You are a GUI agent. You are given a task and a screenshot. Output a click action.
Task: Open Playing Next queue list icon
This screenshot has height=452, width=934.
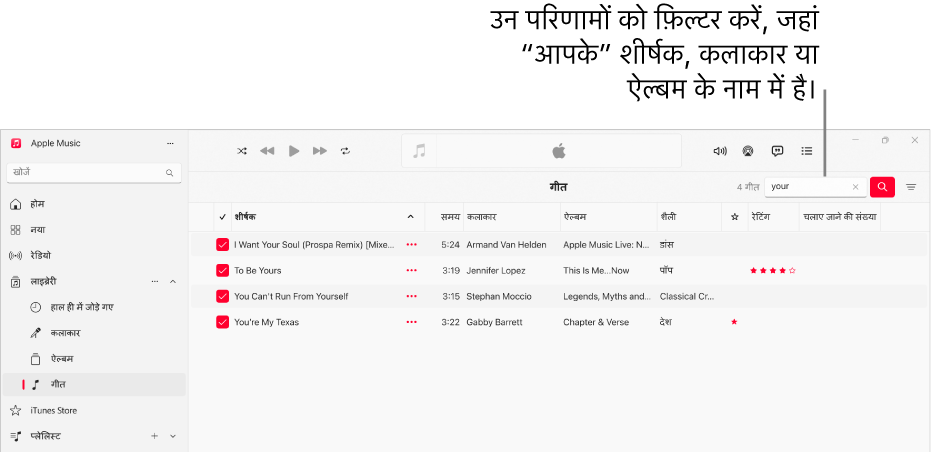pos(807,151)
